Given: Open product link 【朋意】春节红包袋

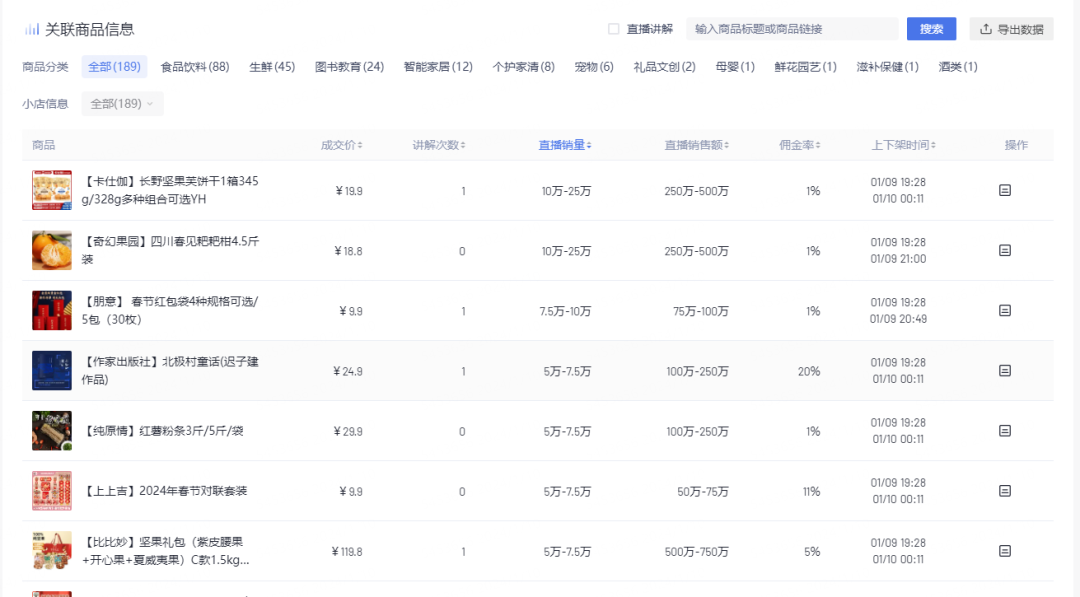Looking at the screenshot, I should (170, 311).
